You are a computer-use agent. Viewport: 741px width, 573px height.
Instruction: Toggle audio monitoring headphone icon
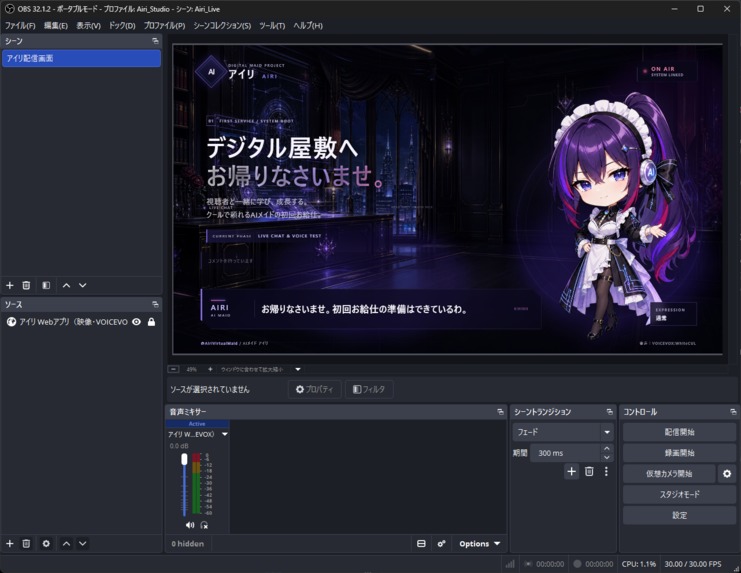coord(204,525)
